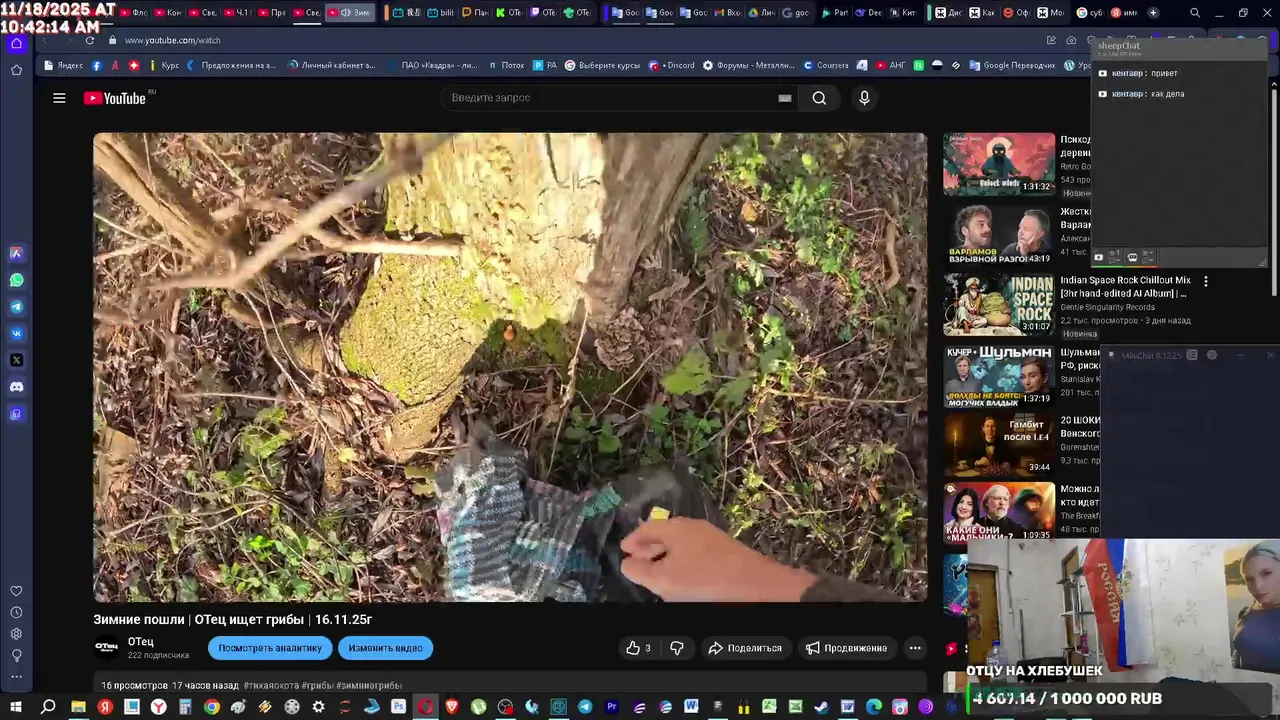Switch to the bilibili browser tab

pos(439,13)
